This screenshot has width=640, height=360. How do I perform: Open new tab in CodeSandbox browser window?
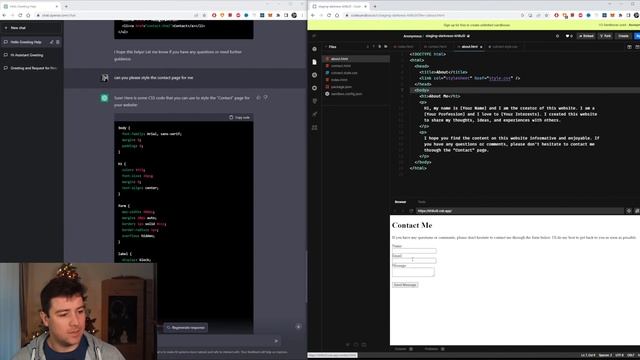click(375, 6)
